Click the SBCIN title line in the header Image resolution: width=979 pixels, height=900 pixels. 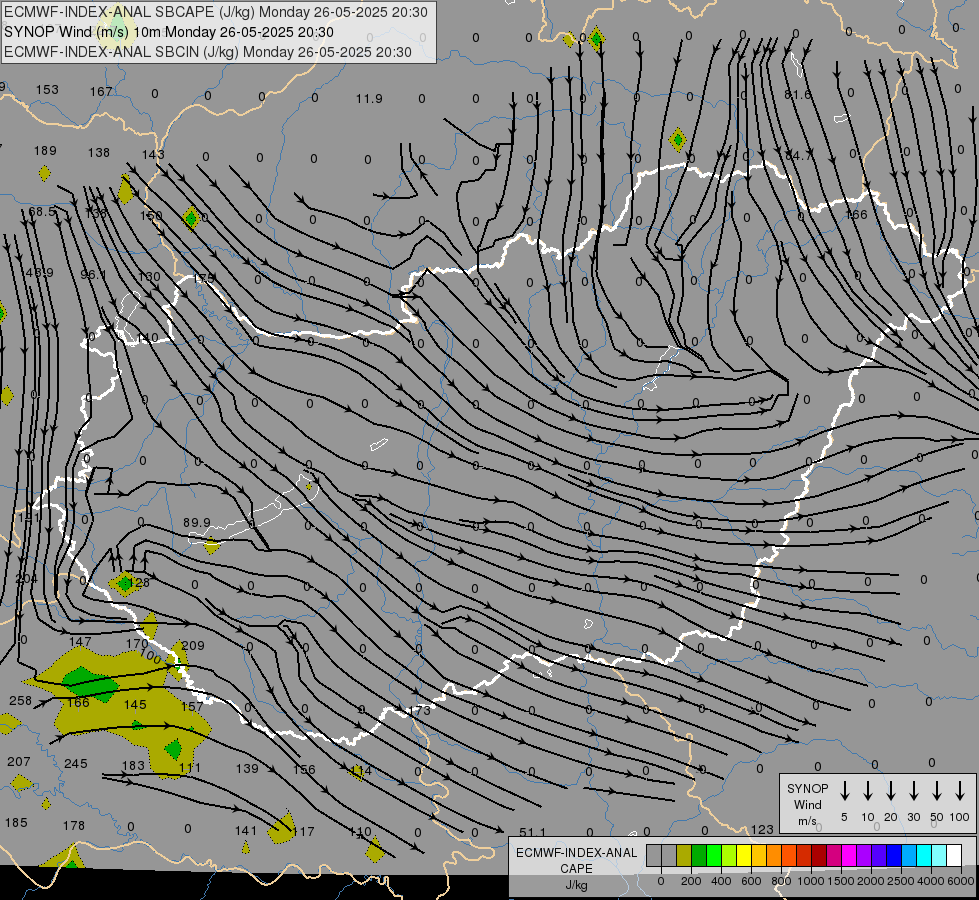[208, 52]
